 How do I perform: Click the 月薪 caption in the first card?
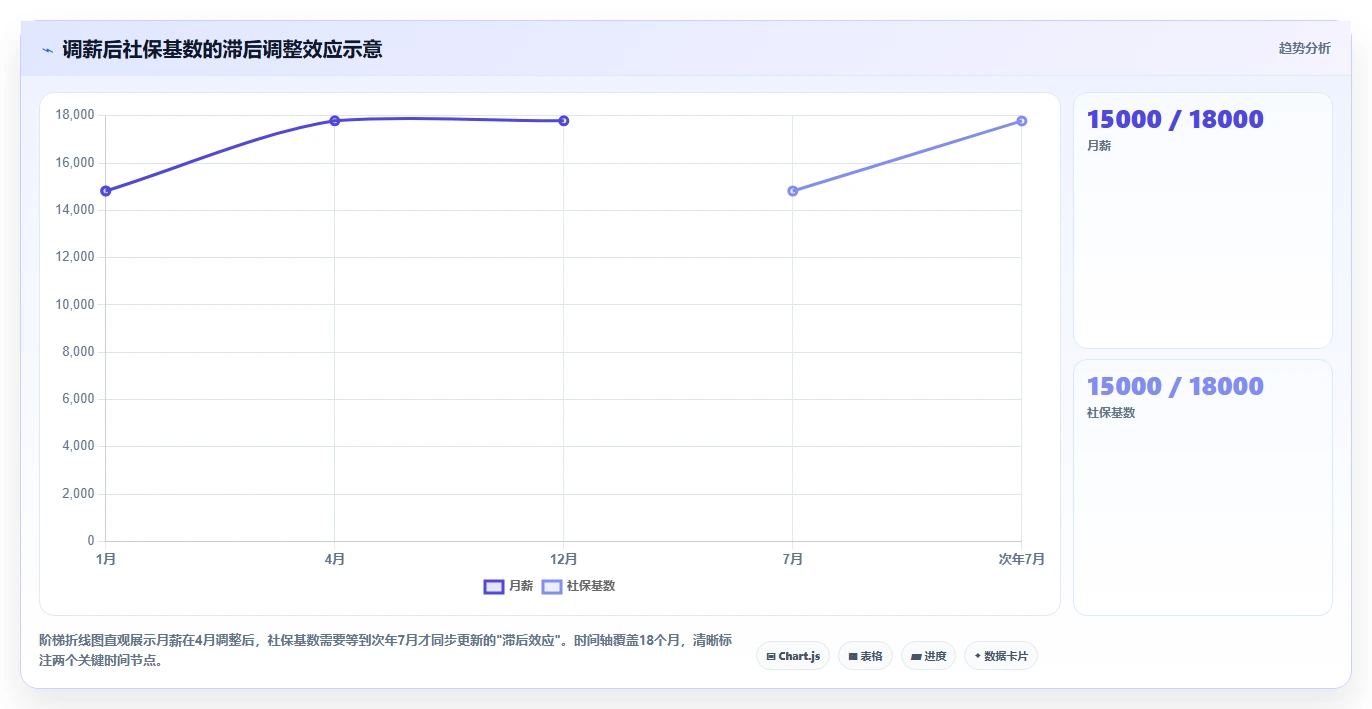(1099, 146)
